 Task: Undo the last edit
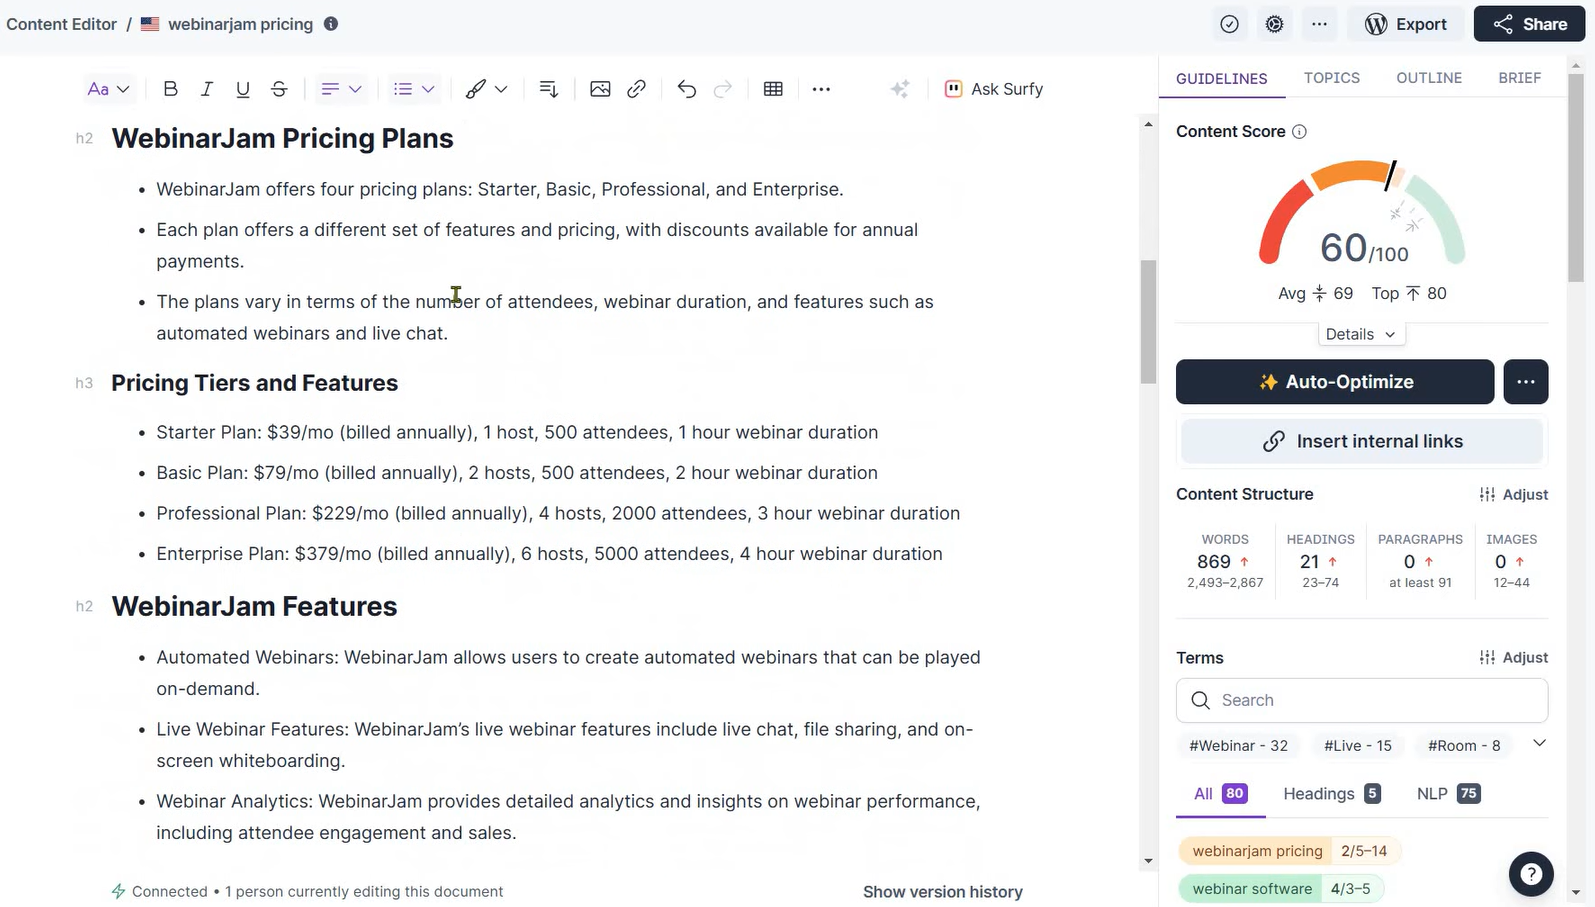(686, 89)
